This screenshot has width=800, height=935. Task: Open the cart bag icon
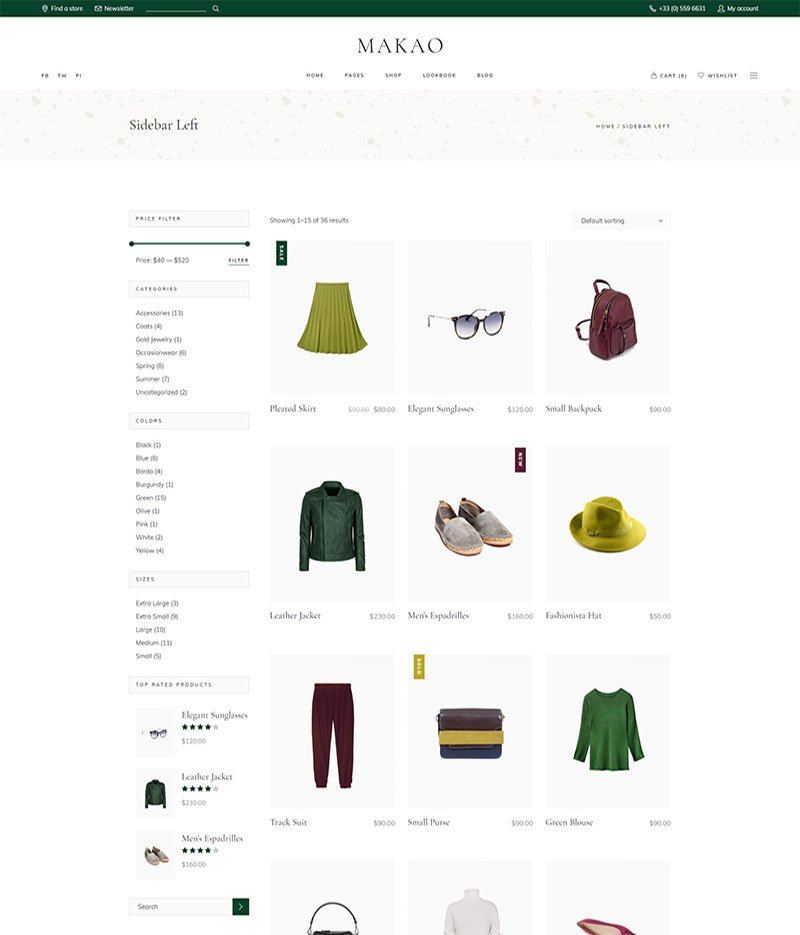pos(654,75)
